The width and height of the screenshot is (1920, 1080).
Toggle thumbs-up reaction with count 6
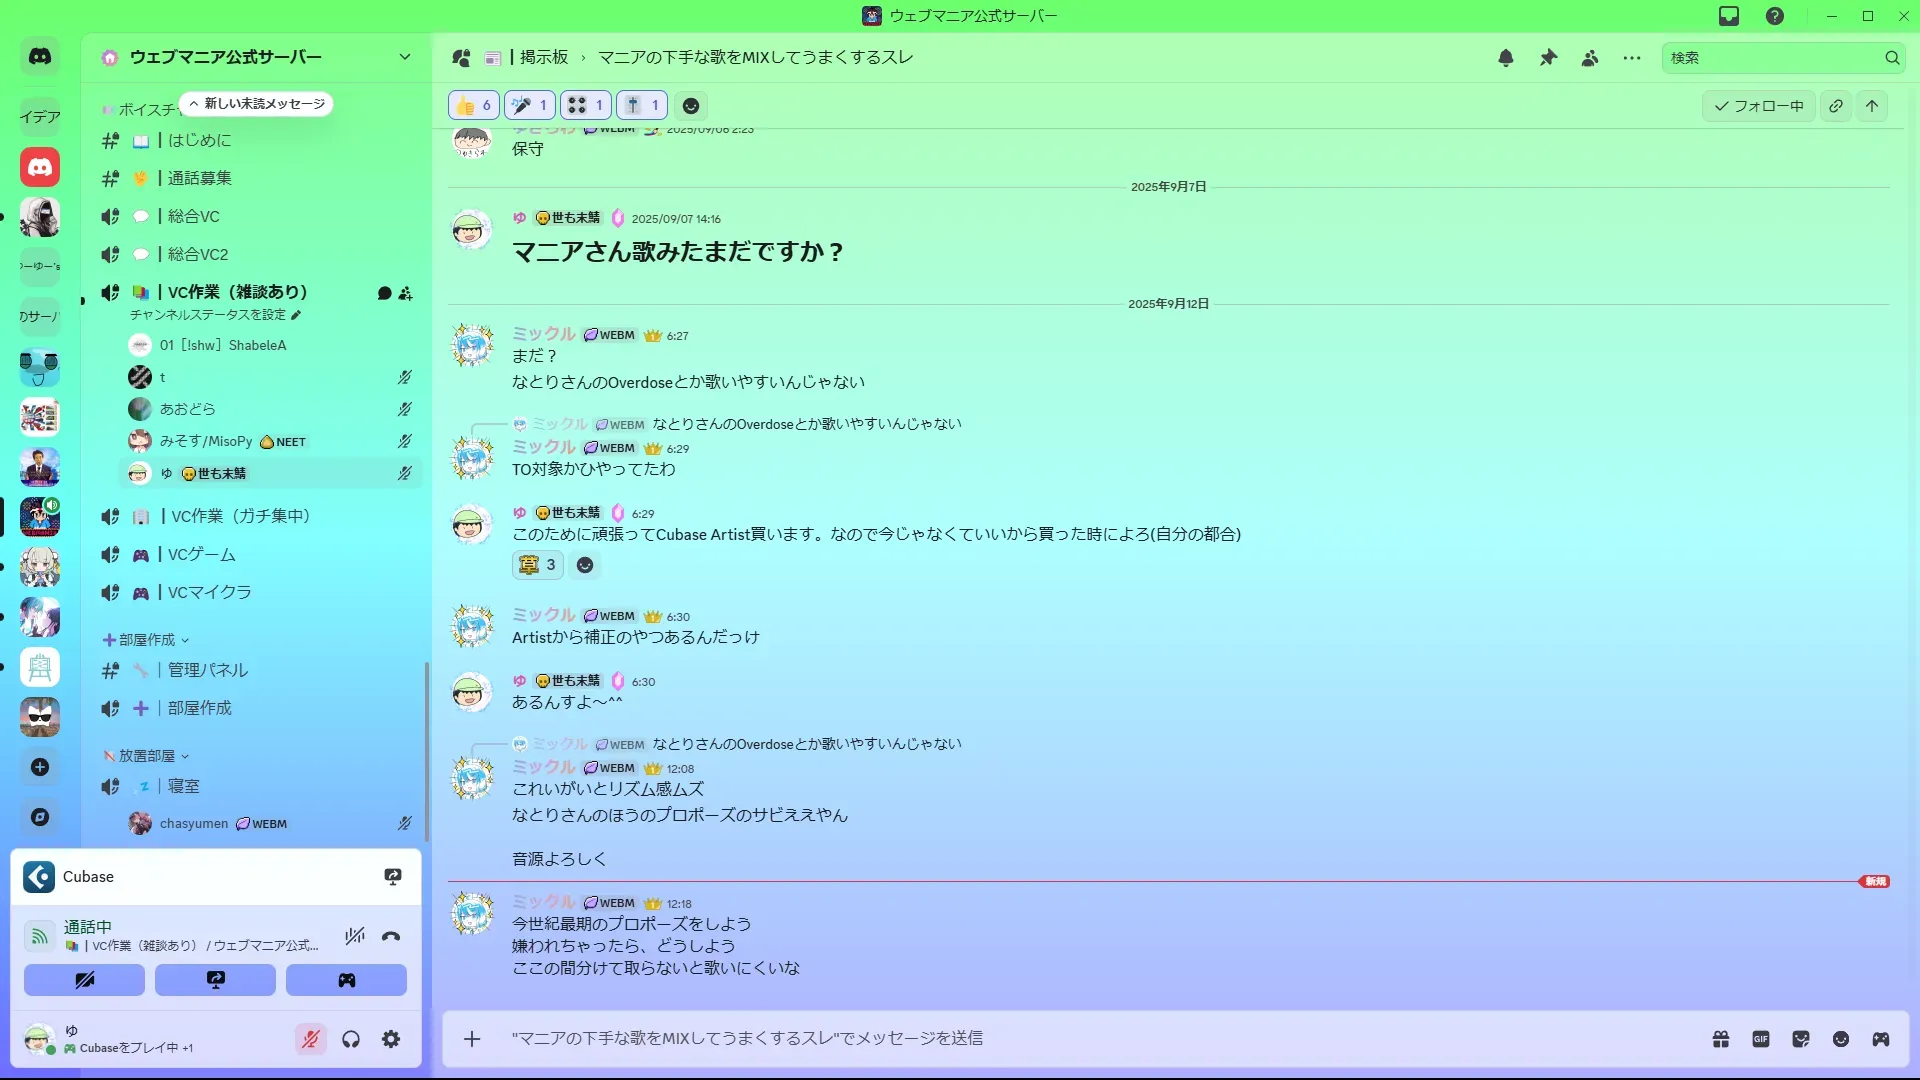coord(474,105)
